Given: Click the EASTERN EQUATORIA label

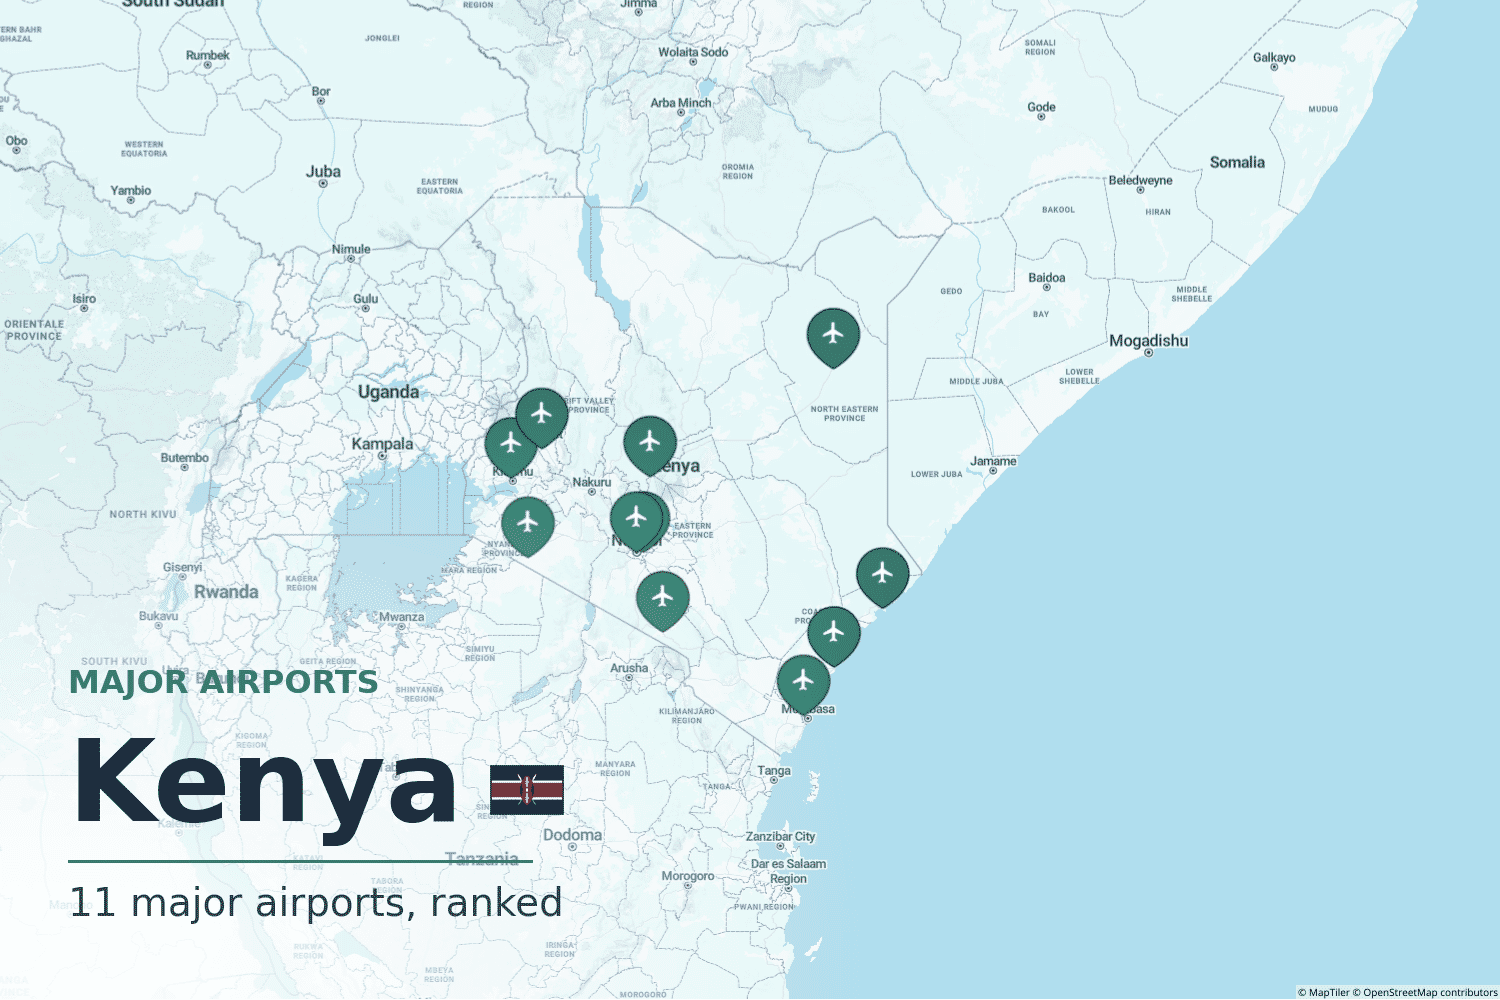Looking at the screenshot, I should (440, 186).
